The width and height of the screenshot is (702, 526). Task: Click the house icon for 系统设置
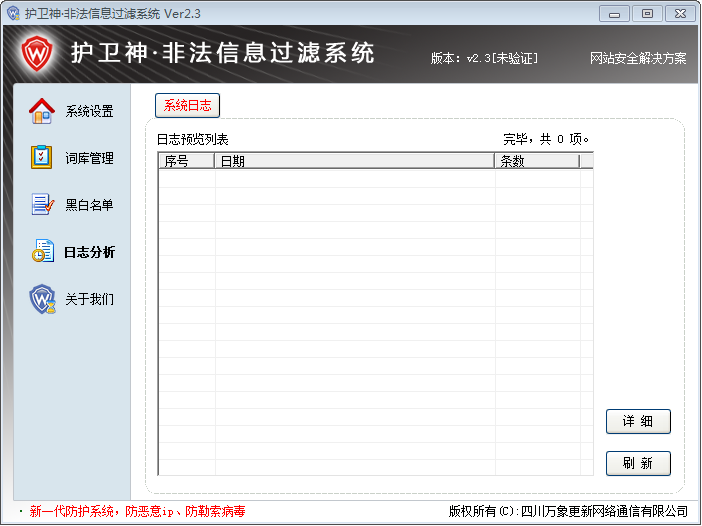pyautogui.click(x=42, y=111)
